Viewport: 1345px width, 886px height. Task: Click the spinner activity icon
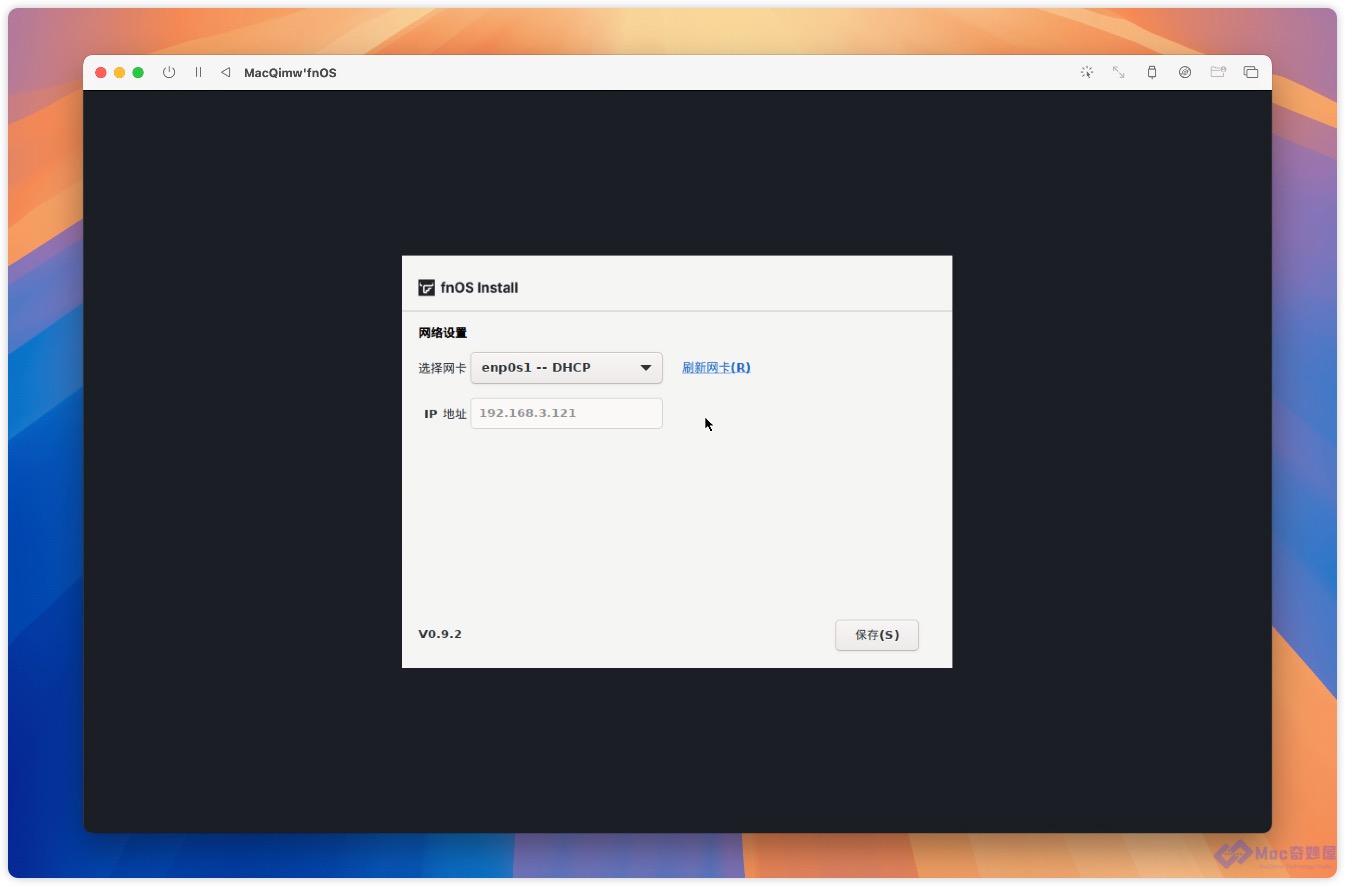pos(1087,72)
